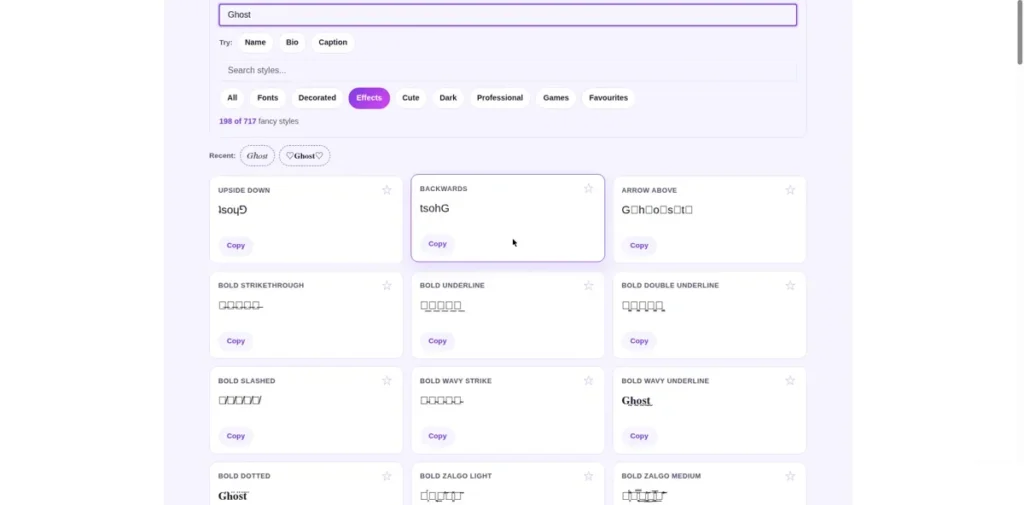Click the tsohG backwards preview text

click(x=434, y=208)
